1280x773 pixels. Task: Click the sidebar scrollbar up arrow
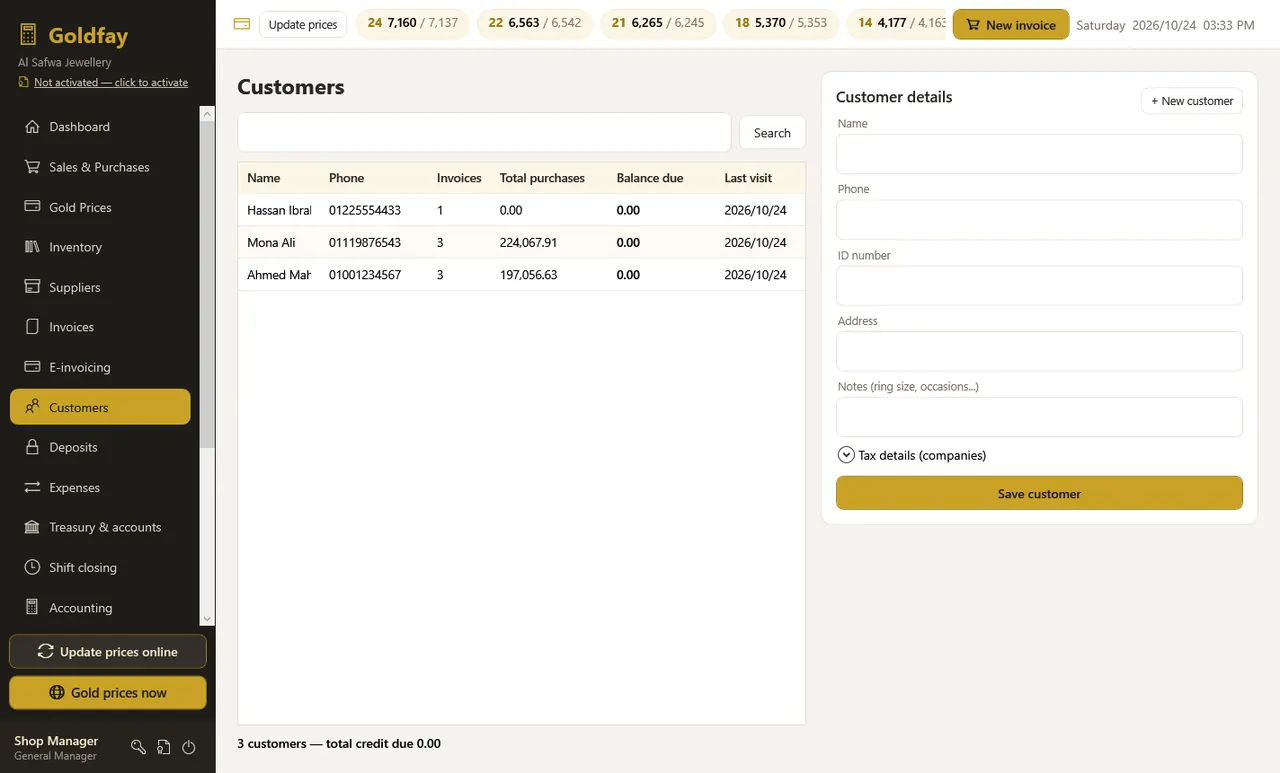coord(208,113)
